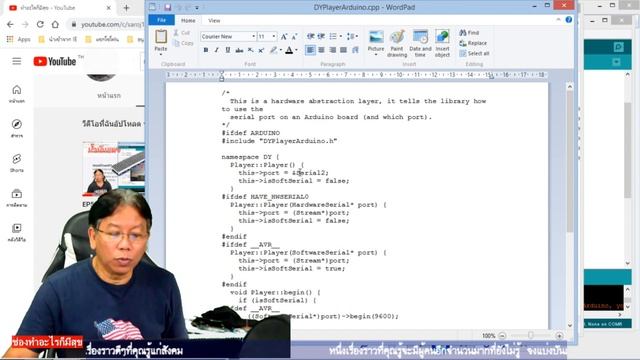Image resolution: width=640 pixels, height=360 pixels.
Task: Open YouTube Shorts from sidebar
Action: [17, 163]
